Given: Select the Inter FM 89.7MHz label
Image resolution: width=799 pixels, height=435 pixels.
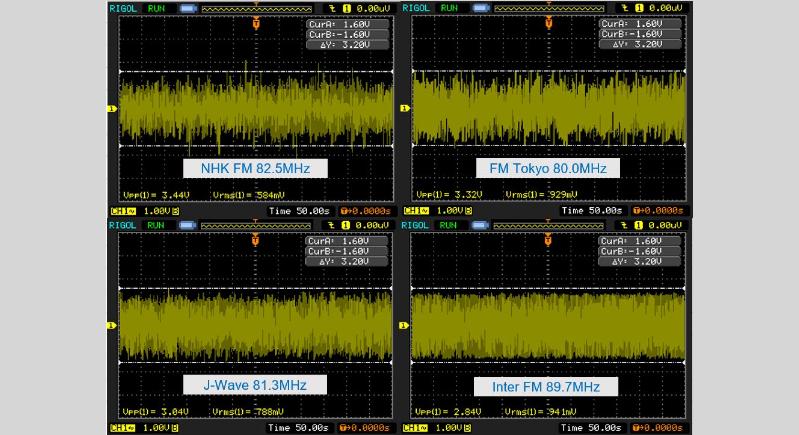Looking at the screenshot, I should 546,387.
